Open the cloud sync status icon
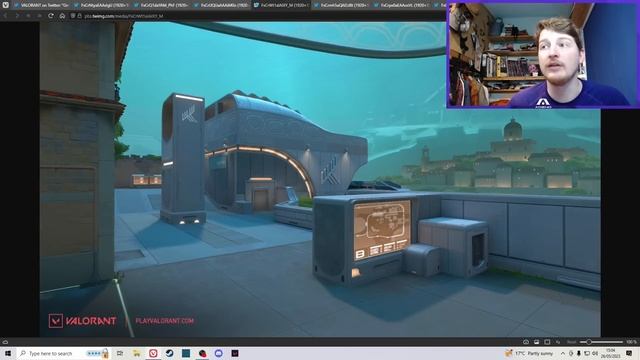The image size is (640, 360). (x=5, y=342)
